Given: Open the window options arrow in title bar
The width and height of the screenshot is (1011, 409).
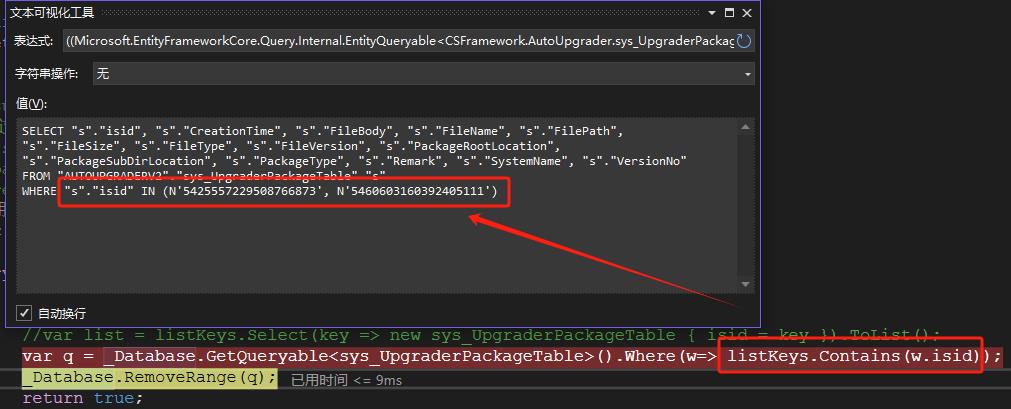Looking at the screenshot, I should coord(712,12).
